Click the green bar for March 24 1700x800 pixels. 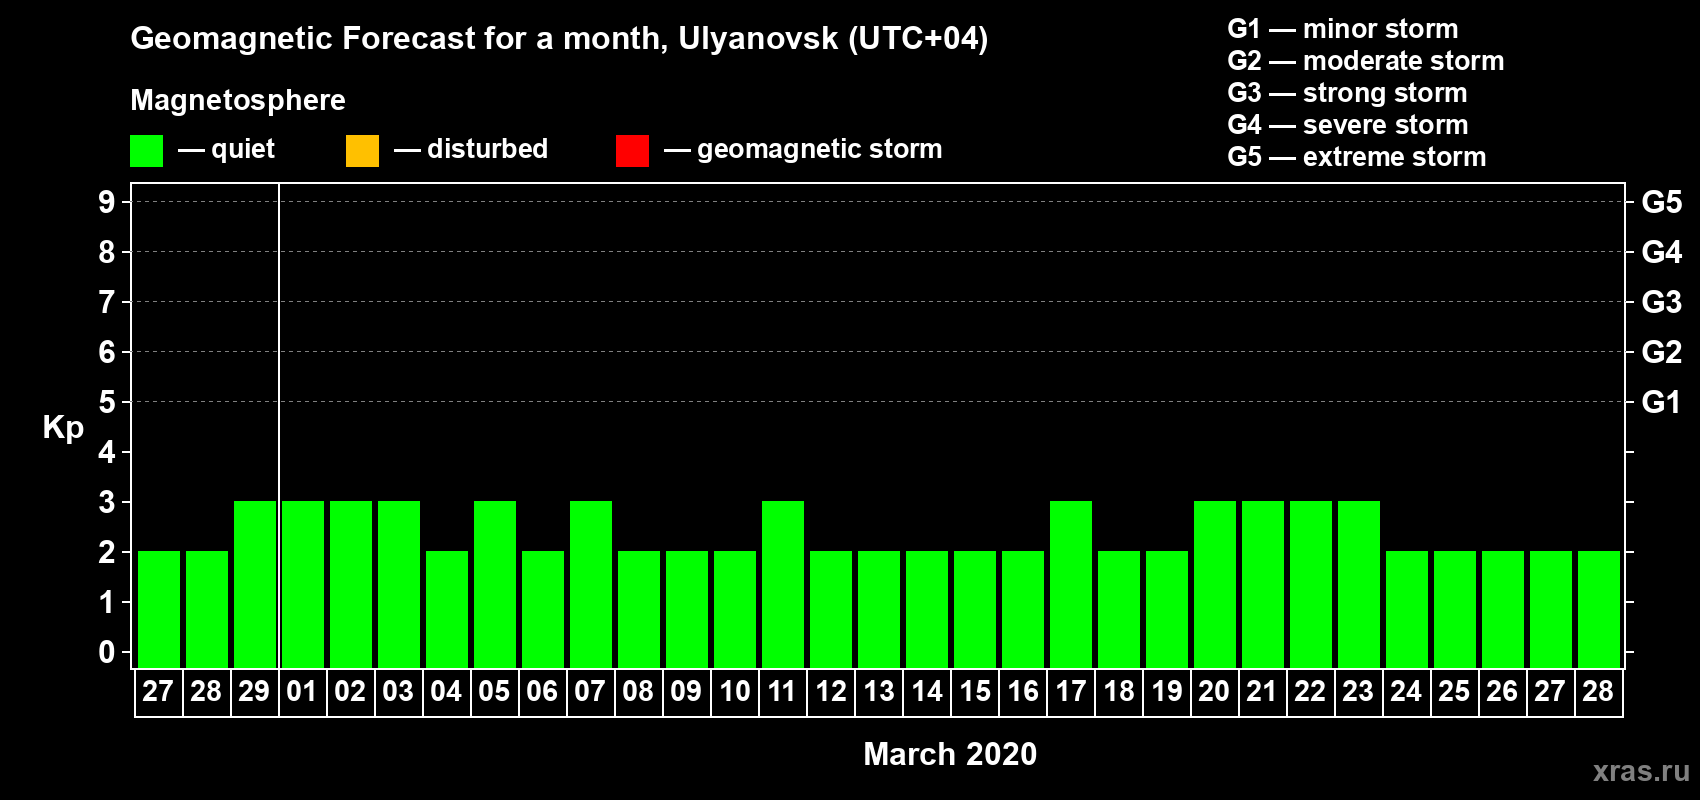click(1407, 609)
